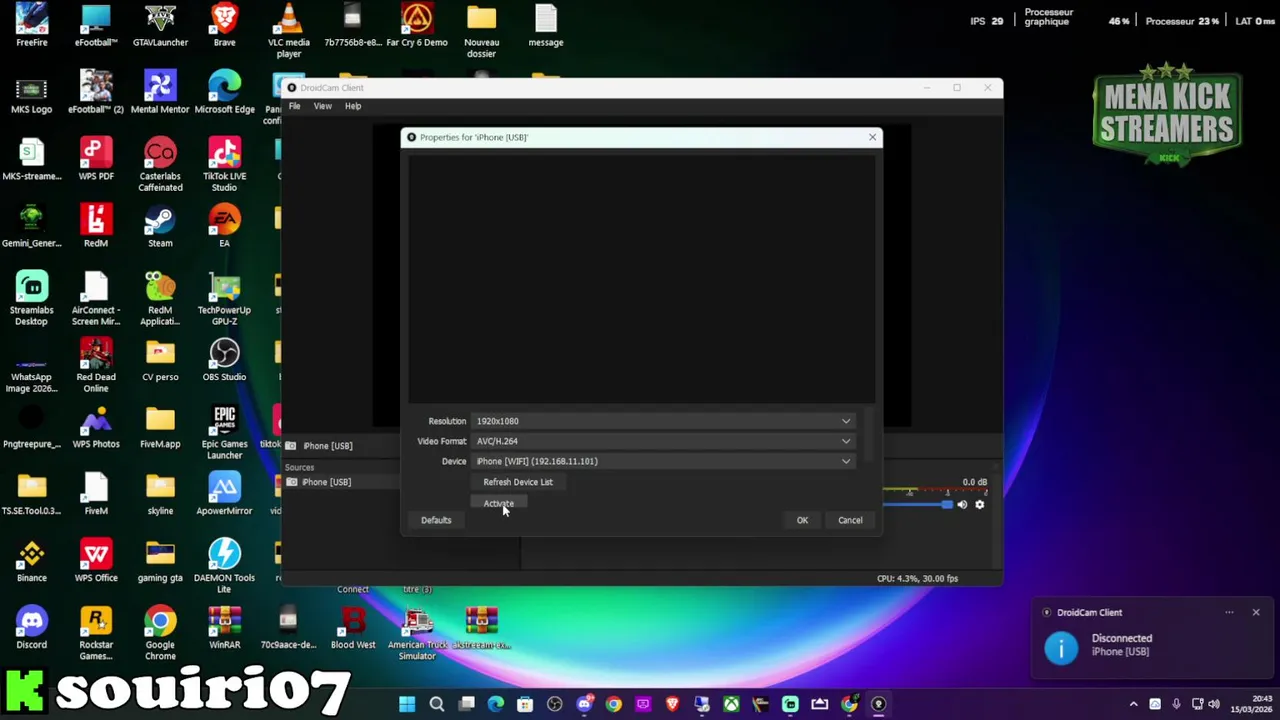Click the microphone icon in system tray
Image resolution: width=1280 pixels, height=720 pixels.
(1176, 704)
